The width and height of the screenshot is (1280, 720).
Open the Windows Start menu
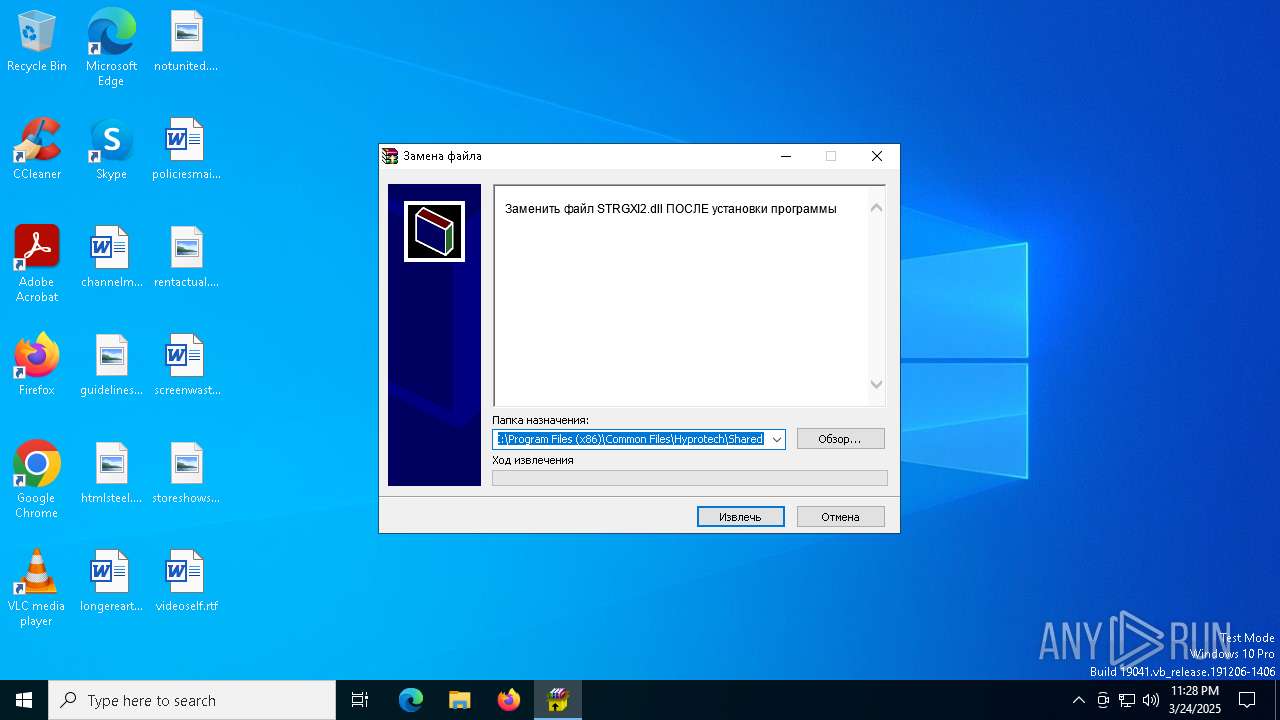point(24,700)
